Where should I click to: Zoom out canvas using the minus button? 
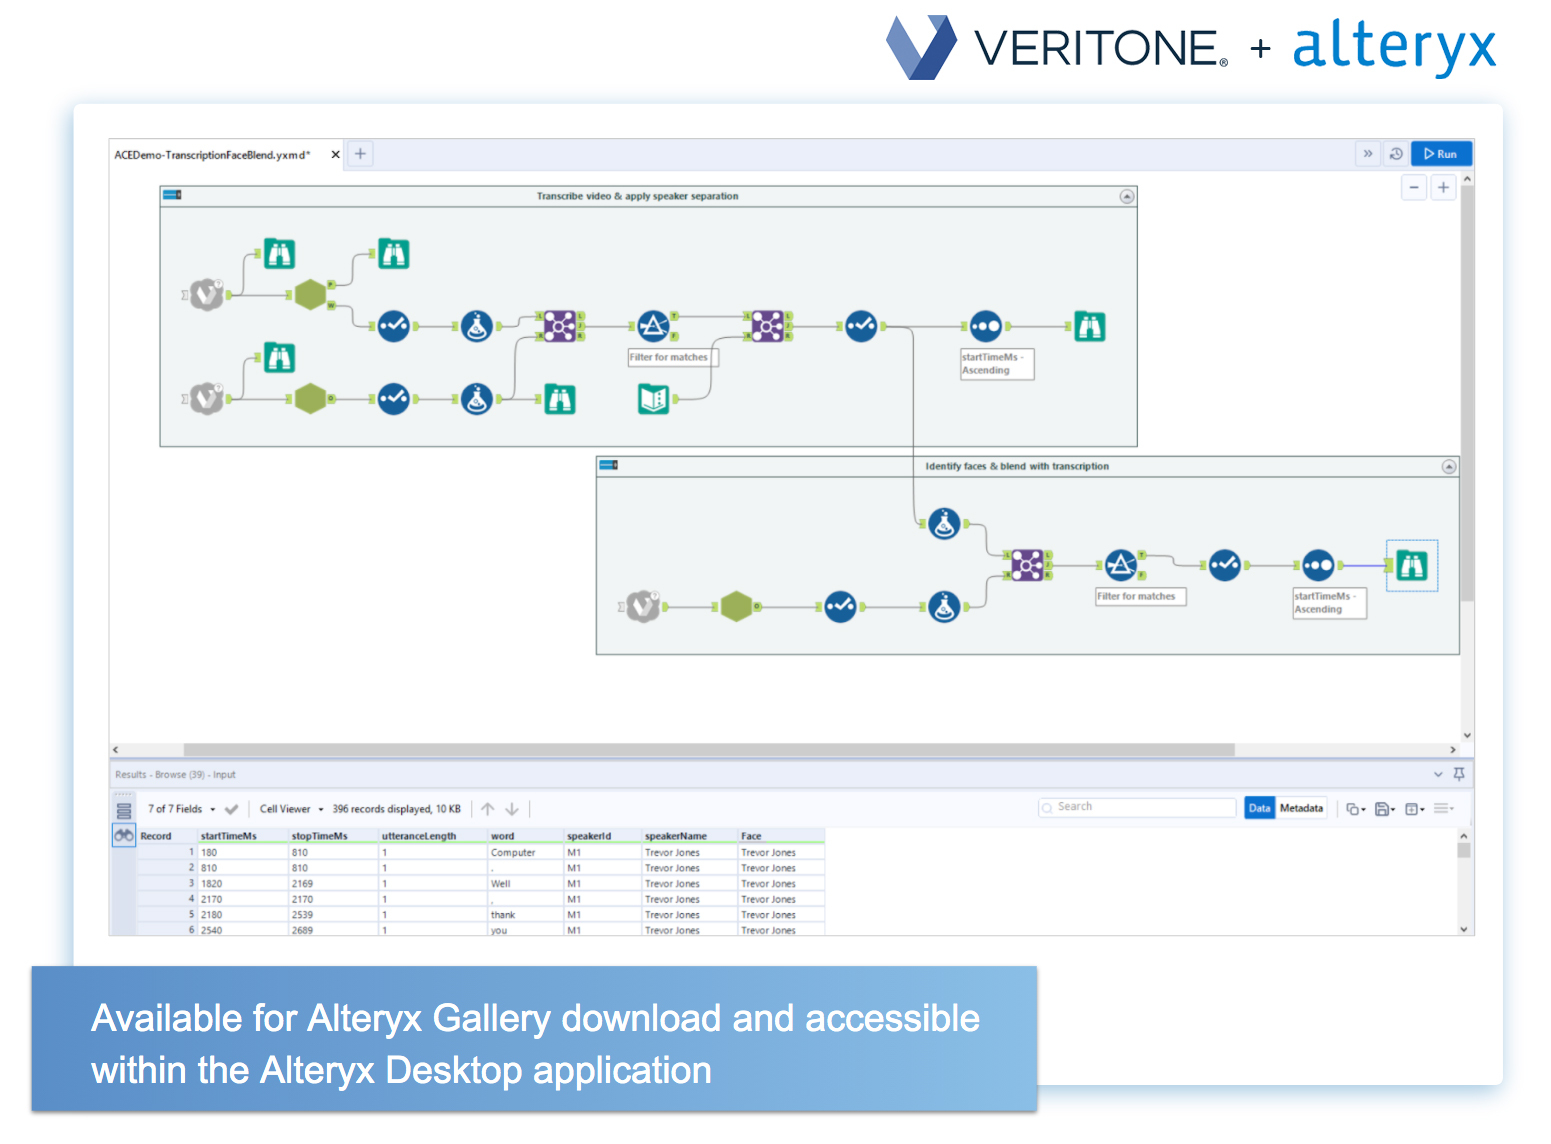tap(1413, 188)
